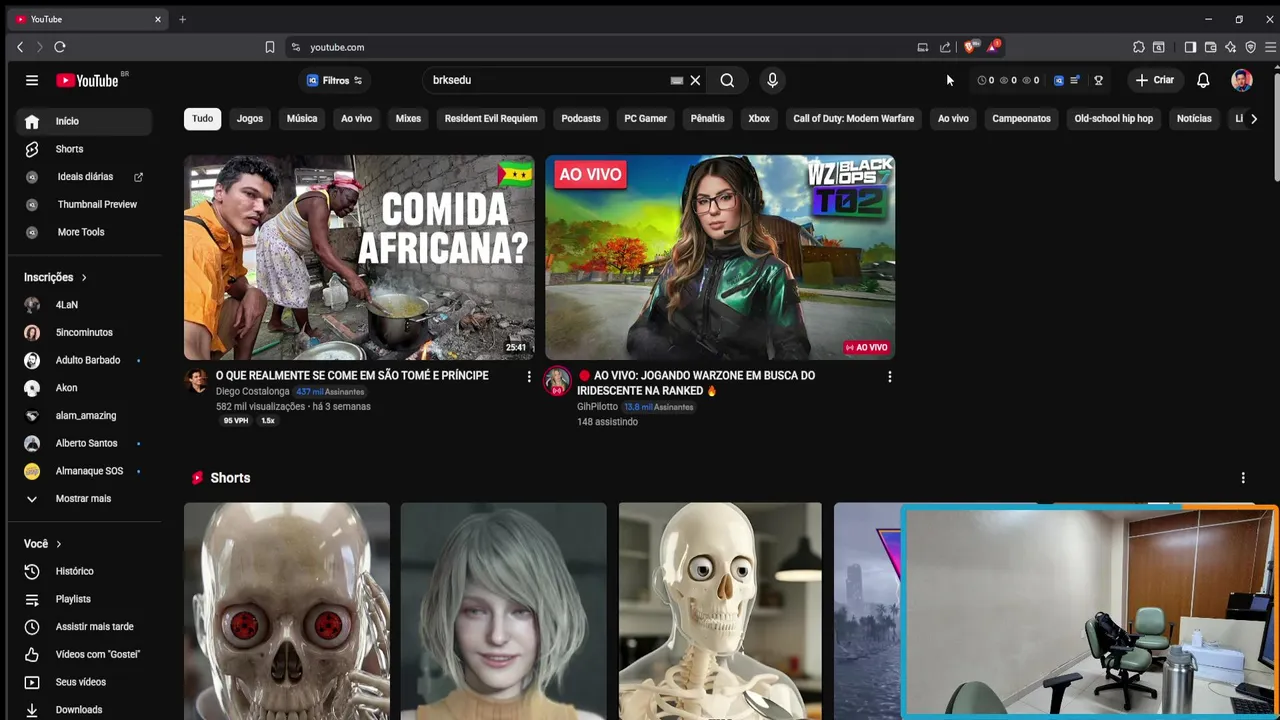Select the PC Gamer chip

645,118
